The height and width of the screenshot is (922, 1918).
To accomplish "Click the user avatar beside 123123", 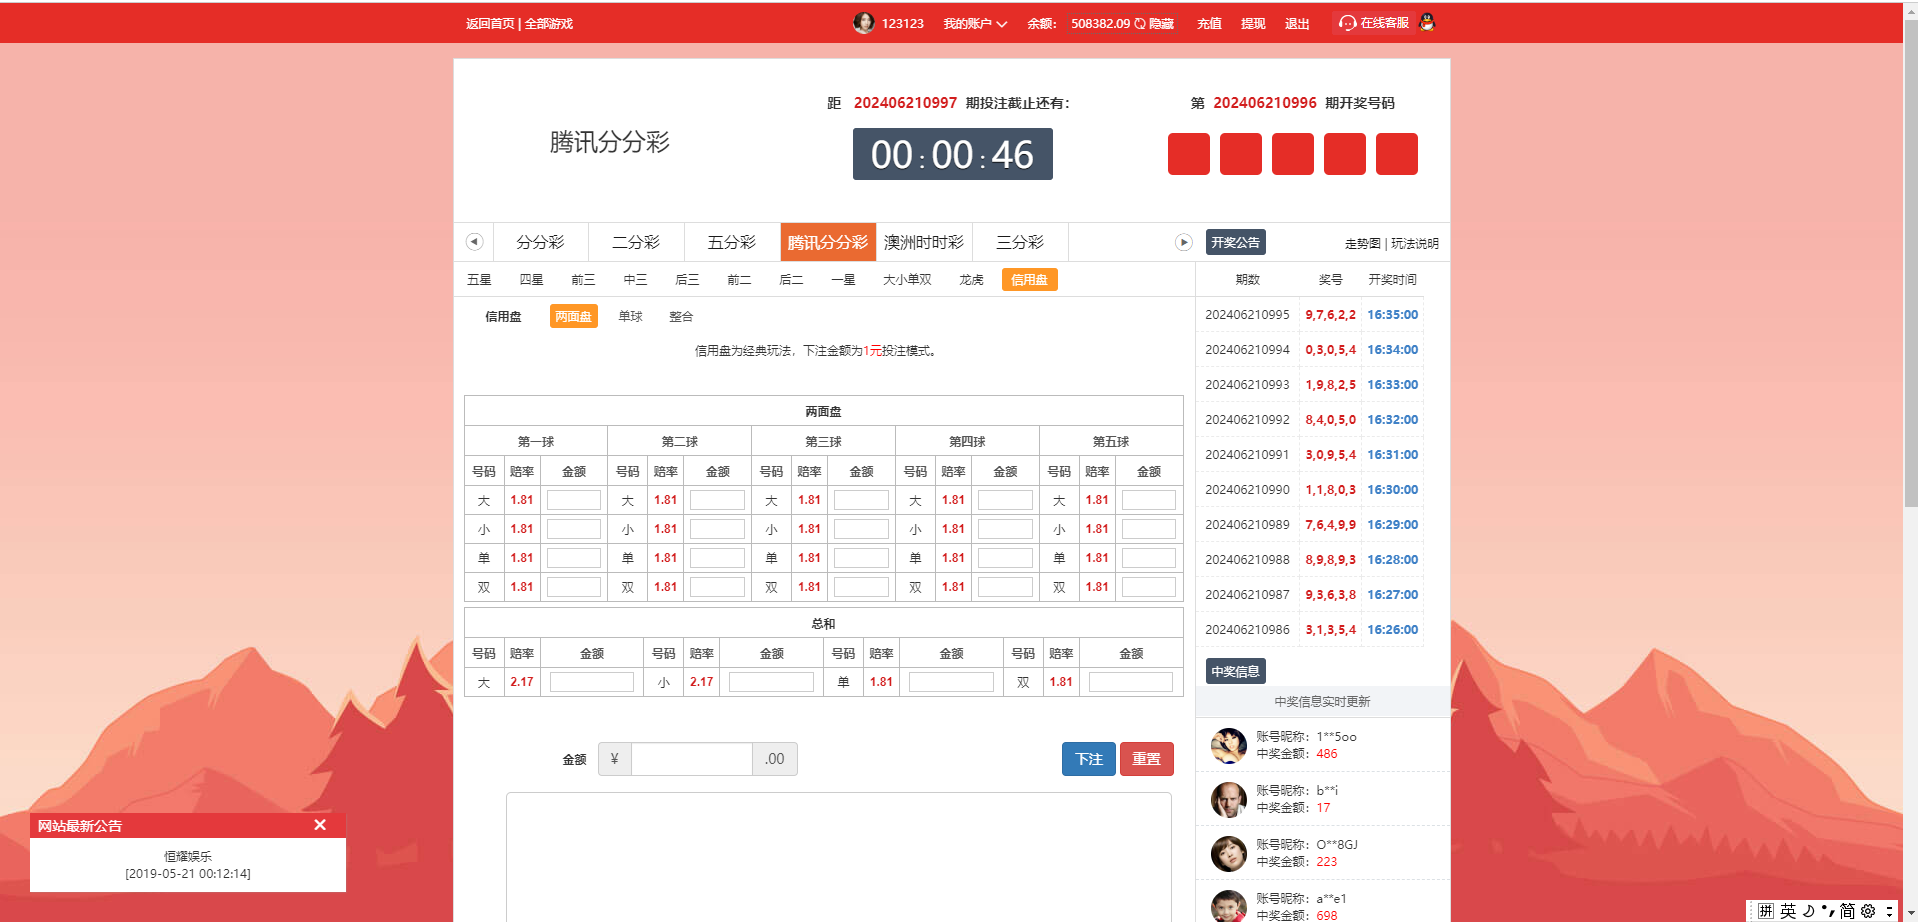I will coord(863,23).
